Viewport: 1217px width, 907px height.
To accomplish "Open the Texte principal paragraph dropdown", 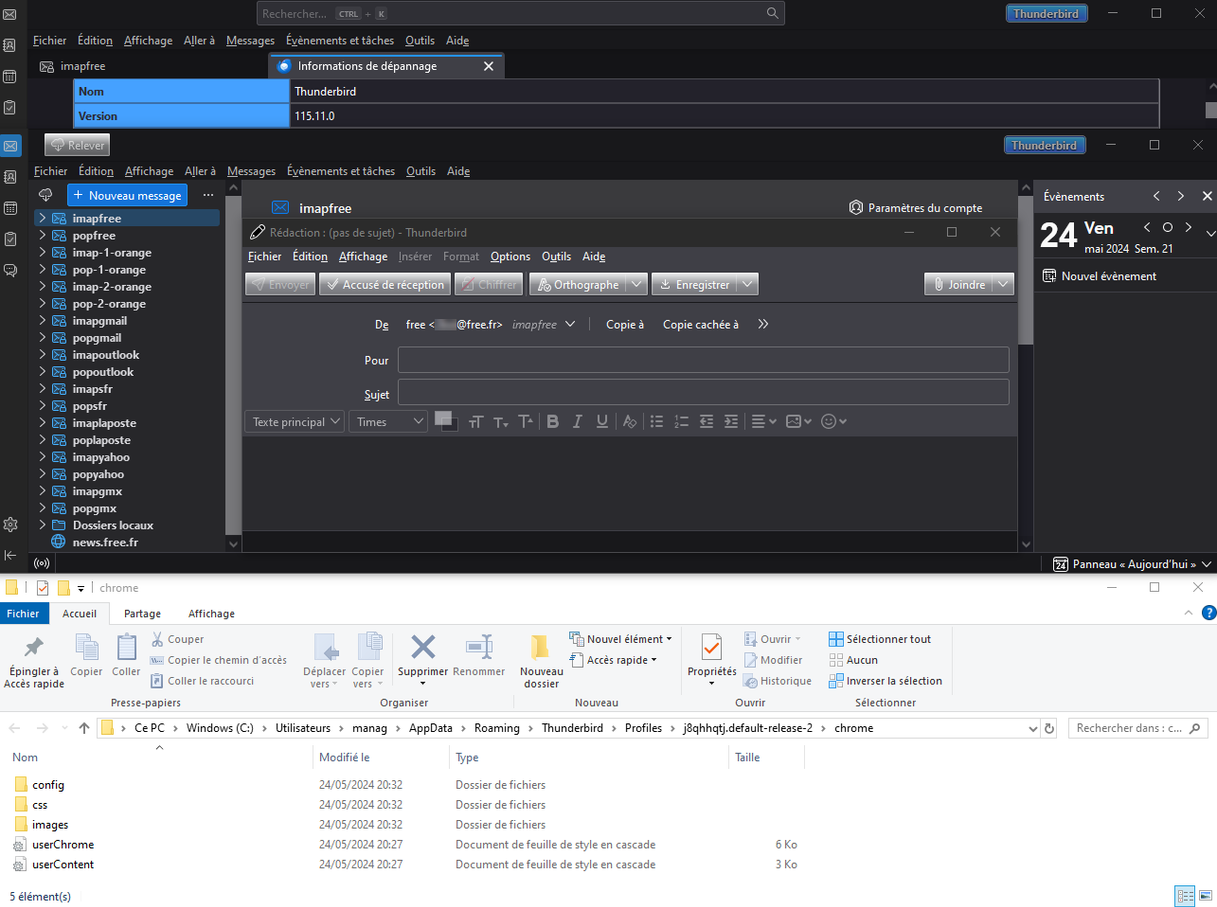I will point(295,422).
